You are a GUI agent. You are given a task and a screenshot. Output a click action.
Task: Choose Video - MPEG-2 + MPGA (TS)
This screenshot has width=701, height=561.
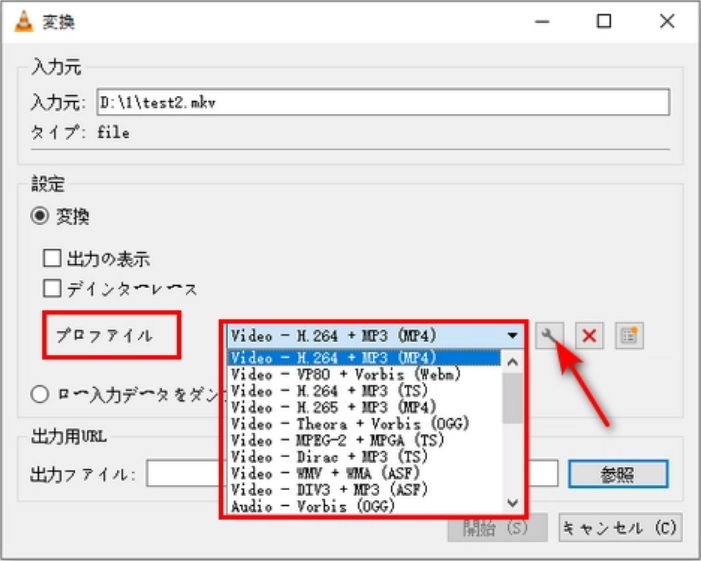tap(364, 440)
